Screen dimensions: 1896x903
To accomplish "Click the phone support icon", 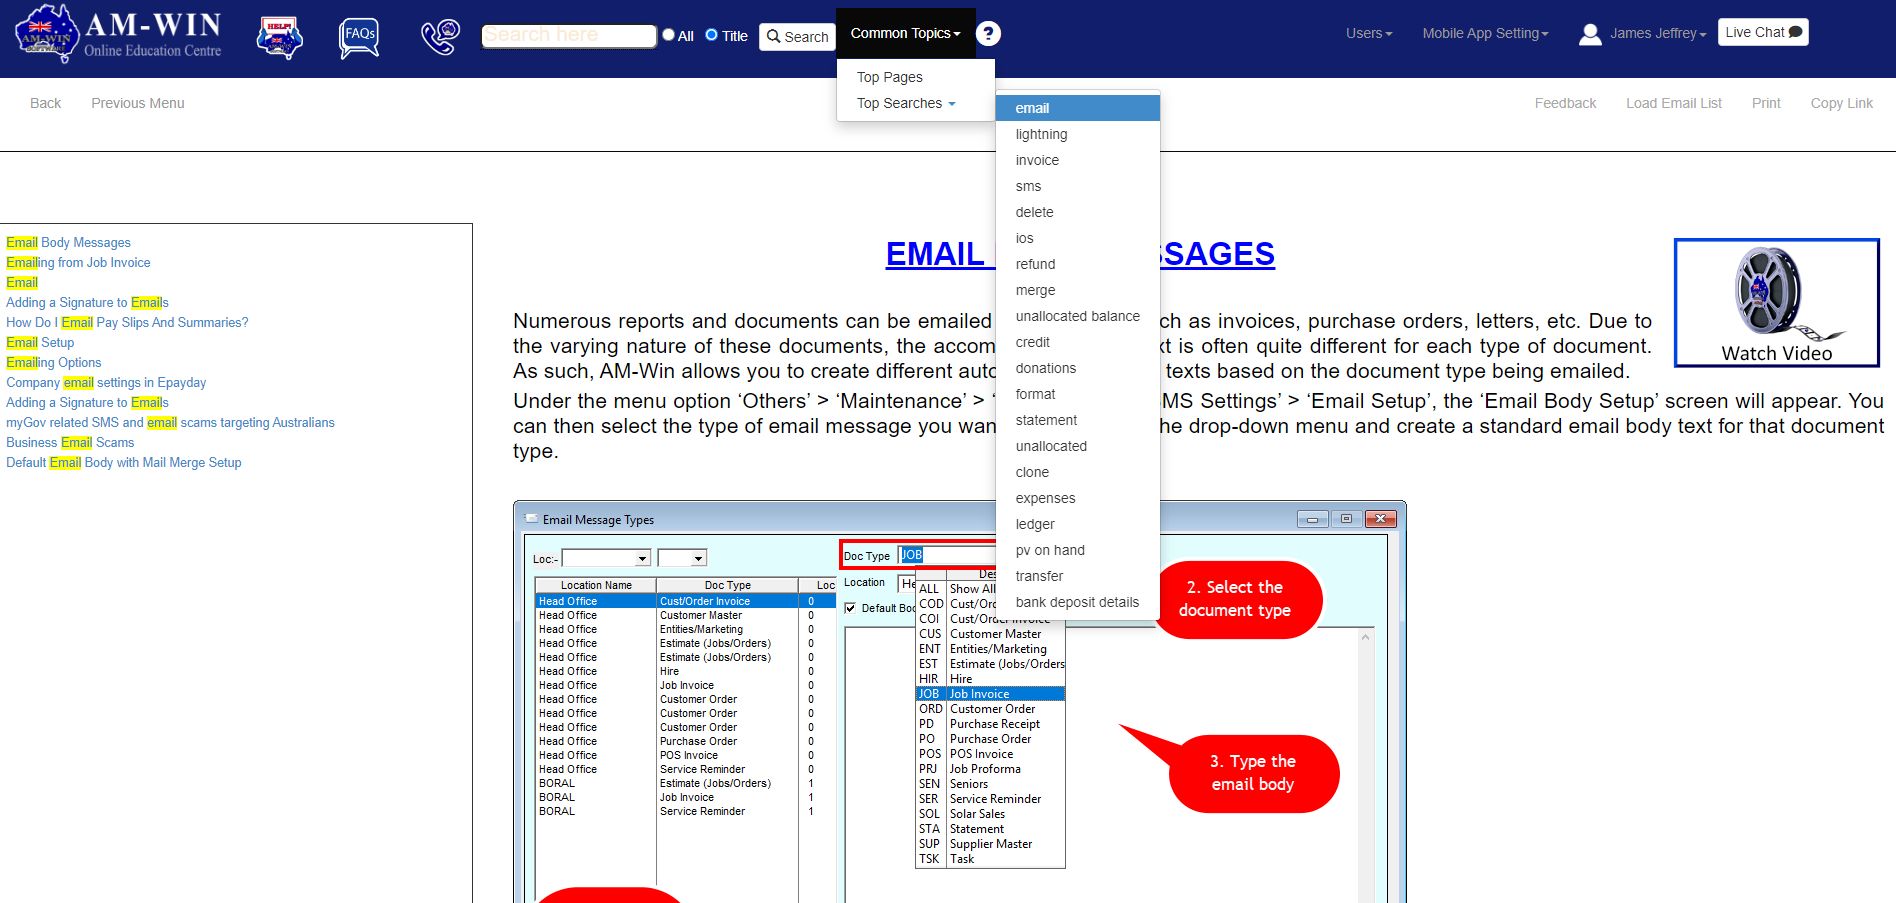I will tap(440, 37).
